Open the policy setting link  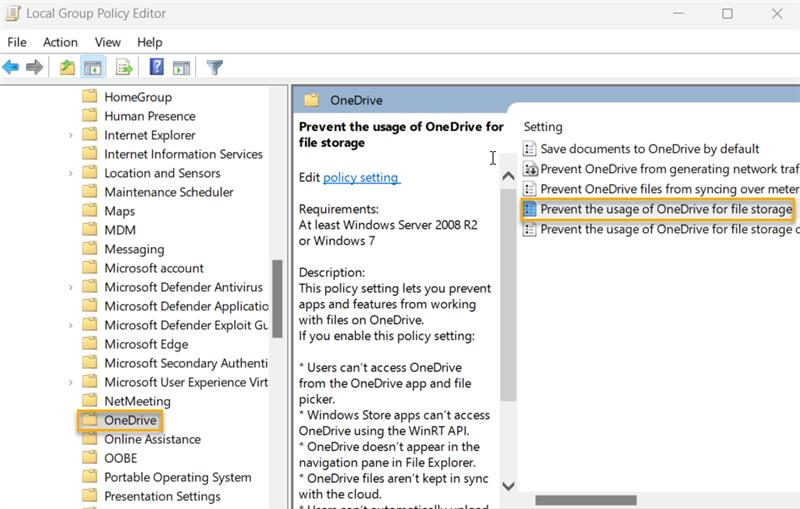361,177
